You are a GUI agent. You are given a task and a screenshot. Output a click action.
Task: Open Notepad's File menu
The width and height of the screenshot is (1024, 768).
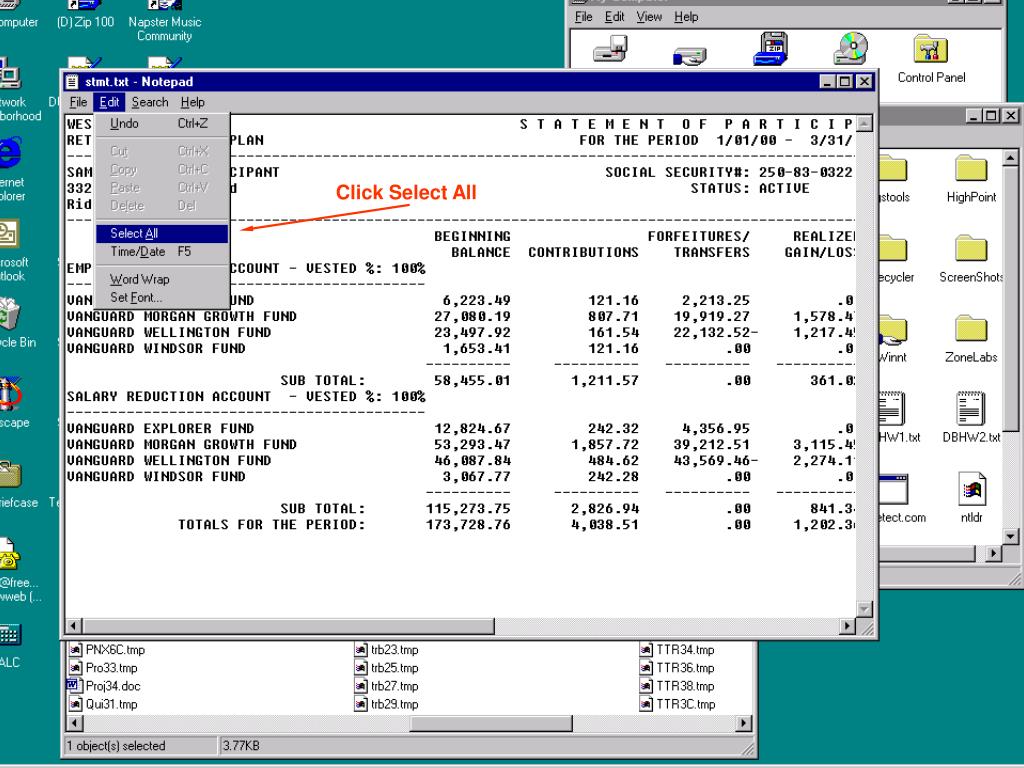click(x=78, y=102)
